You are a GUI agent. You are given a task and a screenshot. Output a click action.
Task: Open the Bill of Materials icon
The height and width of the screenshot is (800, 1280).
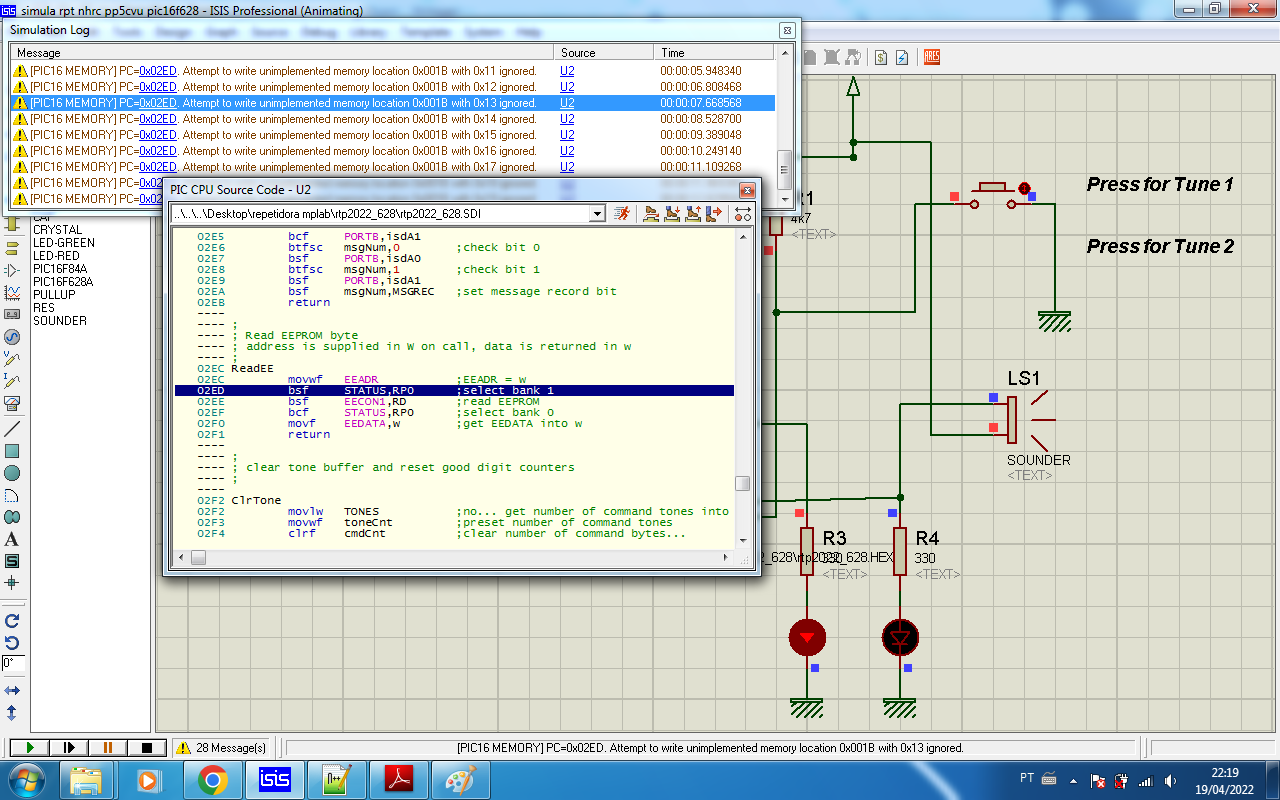coord(881,57)
